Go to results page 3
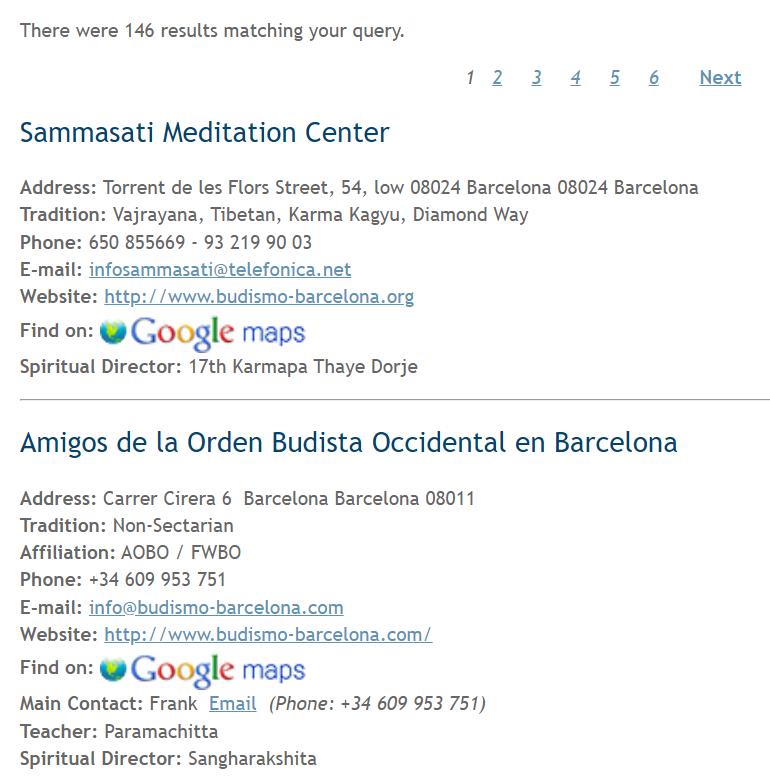This screenshot has height=783, width=770. point(536,78)
